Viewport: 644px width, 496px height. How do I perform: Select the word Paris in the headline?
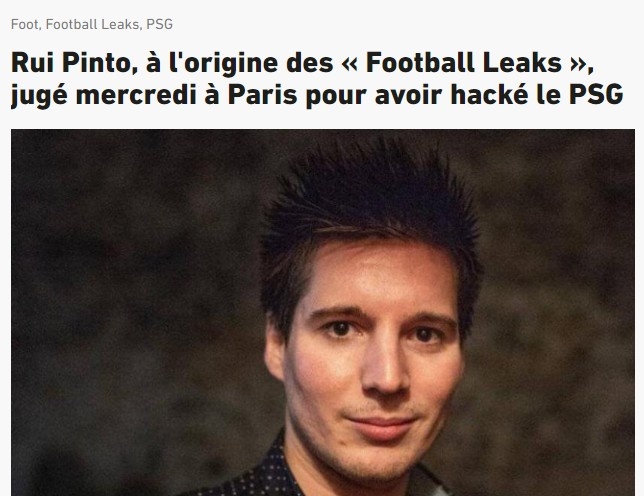click(262, 95)
